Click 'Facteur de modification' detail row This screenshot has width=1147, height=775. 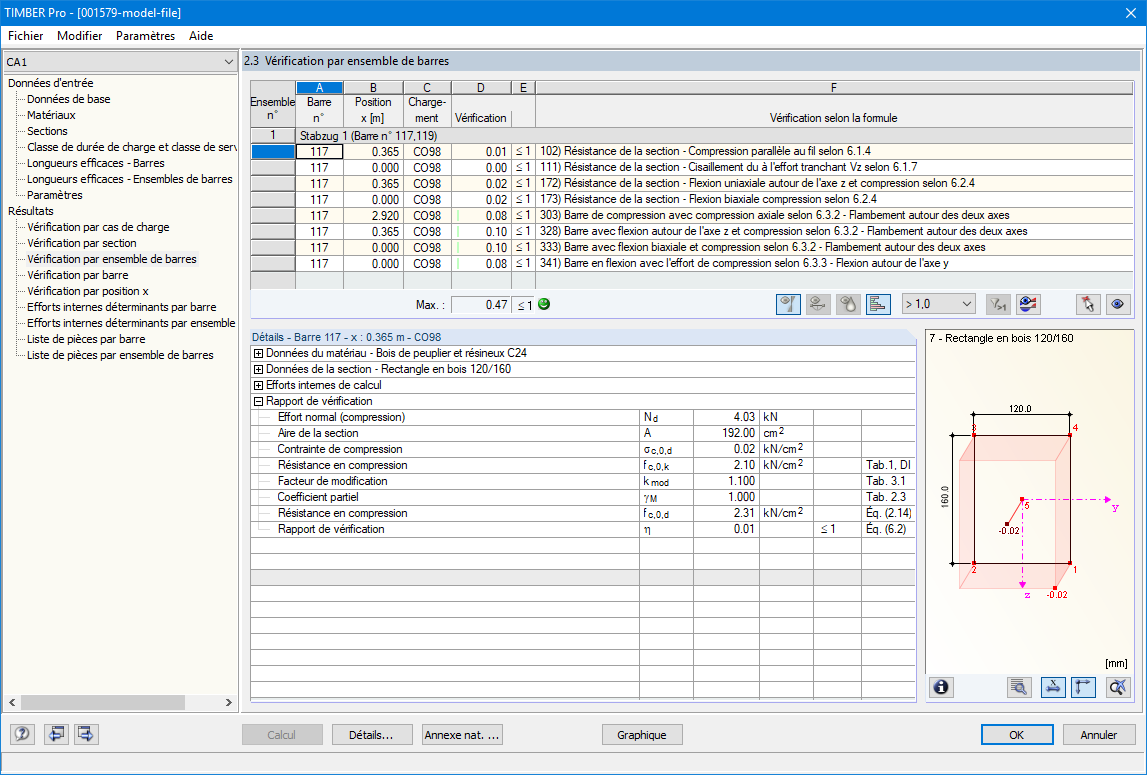[x=582, y=482]
